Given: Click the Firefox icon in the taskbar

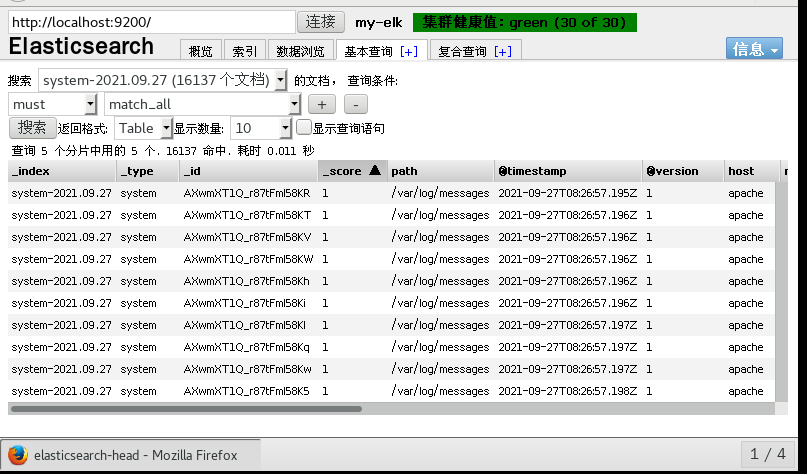Looking at the screenshot, I should (17, 455).
